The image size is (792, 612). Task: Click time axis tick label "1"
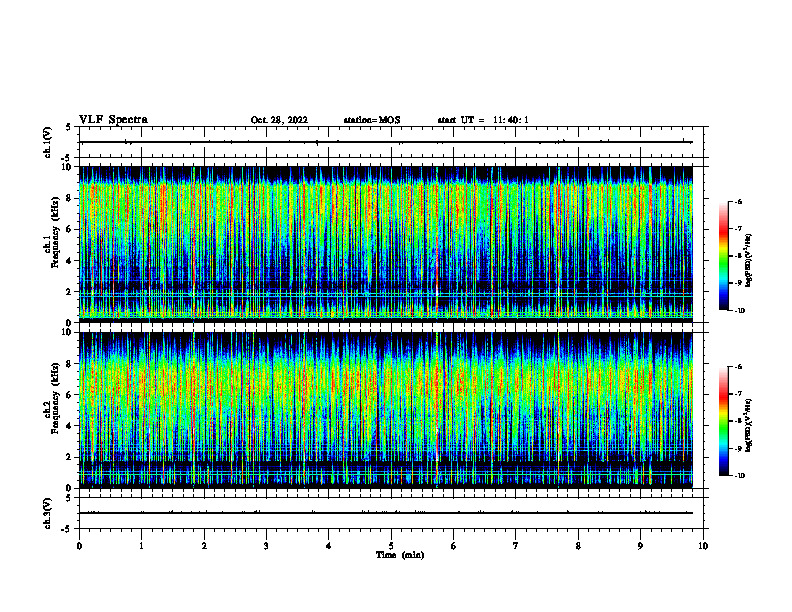(x=141, y=546)
